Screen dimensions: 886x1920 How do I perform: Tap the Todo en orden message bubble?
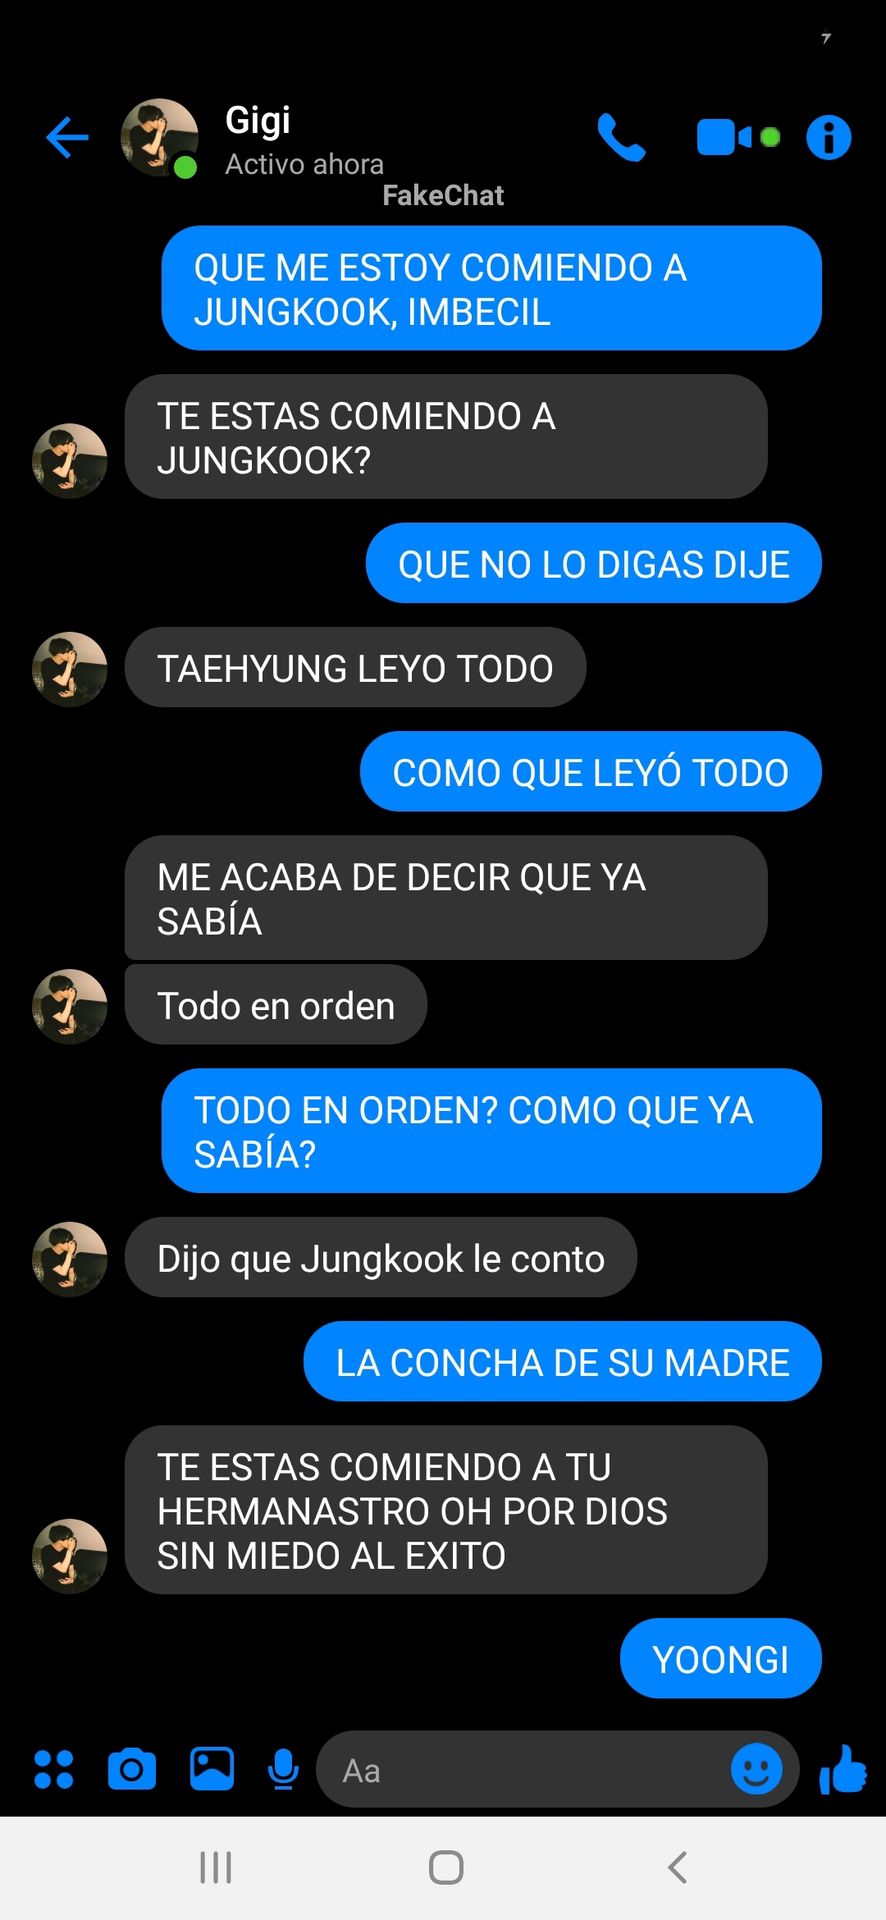[x=276, y=1005]
